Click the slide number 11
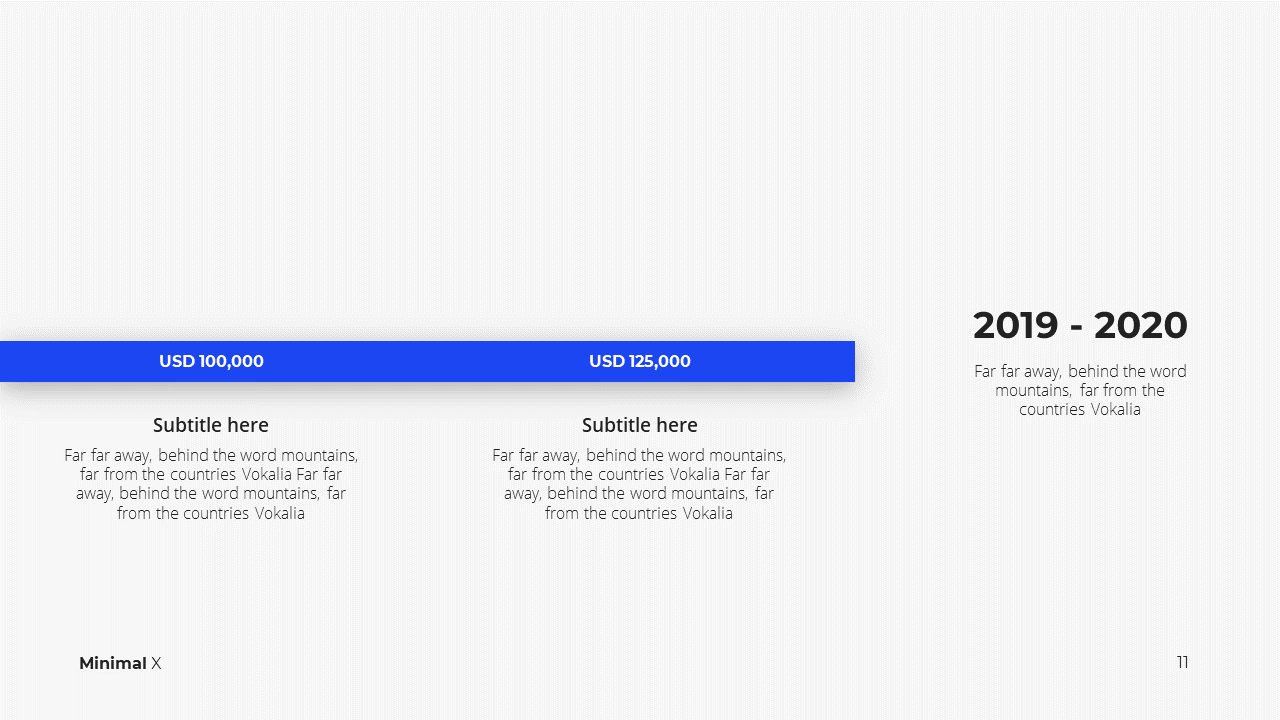Screen dimensions: 1280x720 point(1183,662)
